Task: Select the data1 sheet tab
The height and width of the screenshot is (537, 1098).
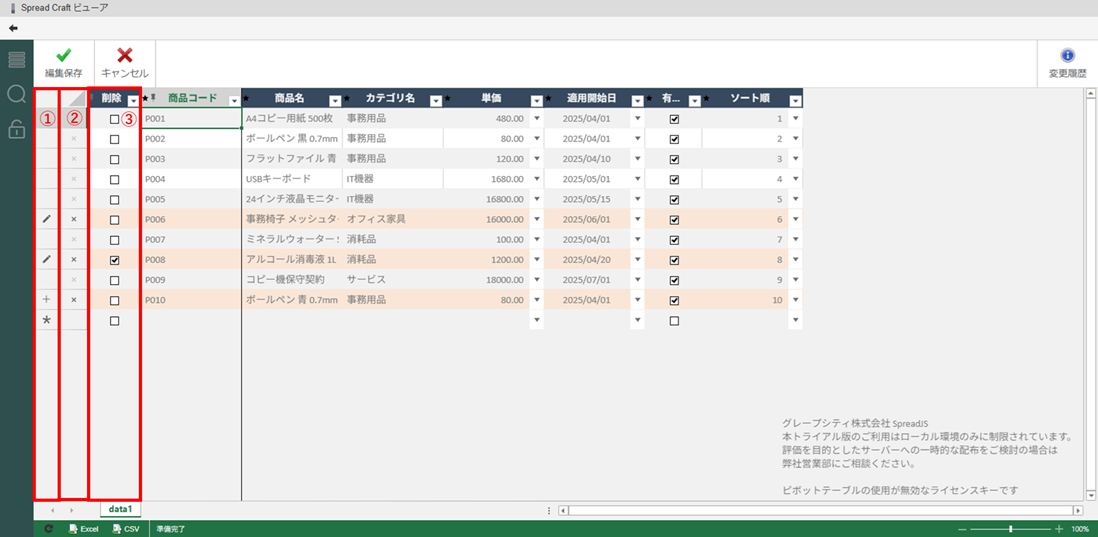Action: click(x=120, y=510)
